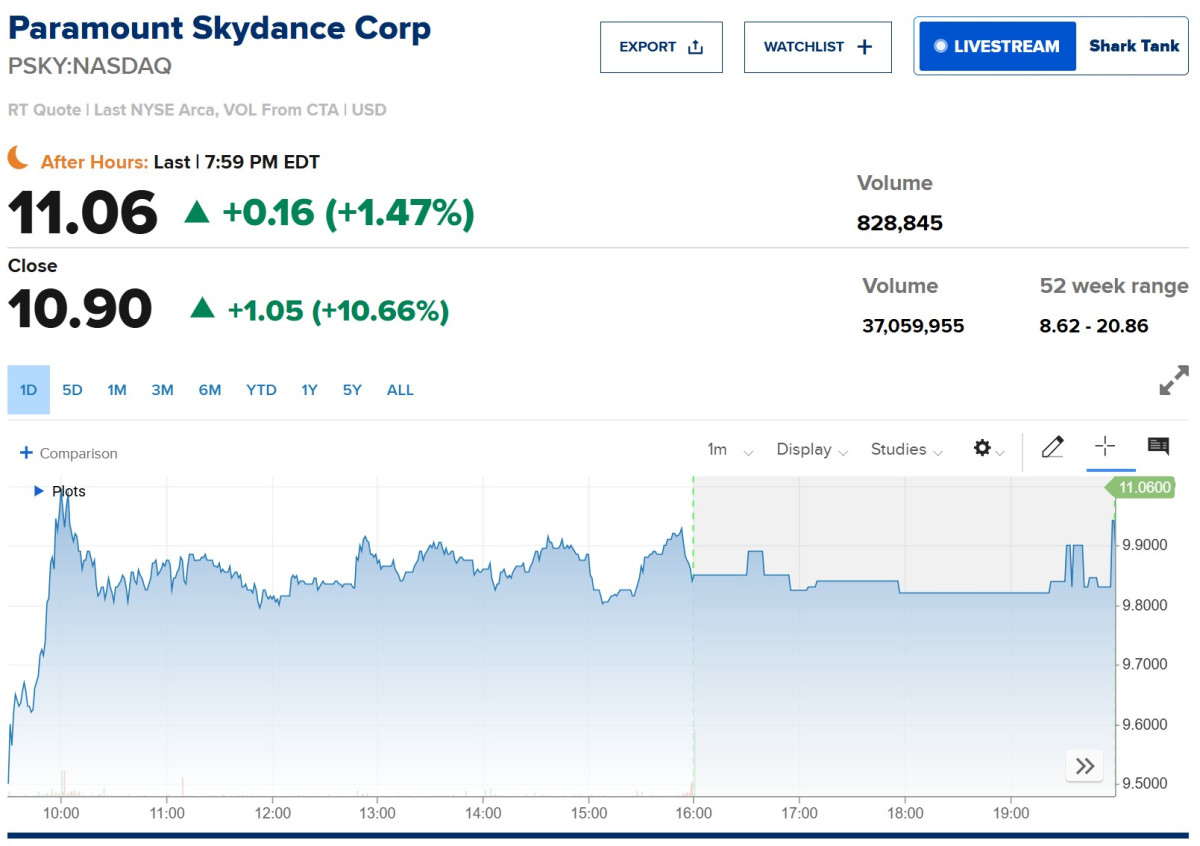Screen dimensions: 1200x846
Task: Click 52 week range 8.62 - 20.86
Action: click(x=1094, y=325)
